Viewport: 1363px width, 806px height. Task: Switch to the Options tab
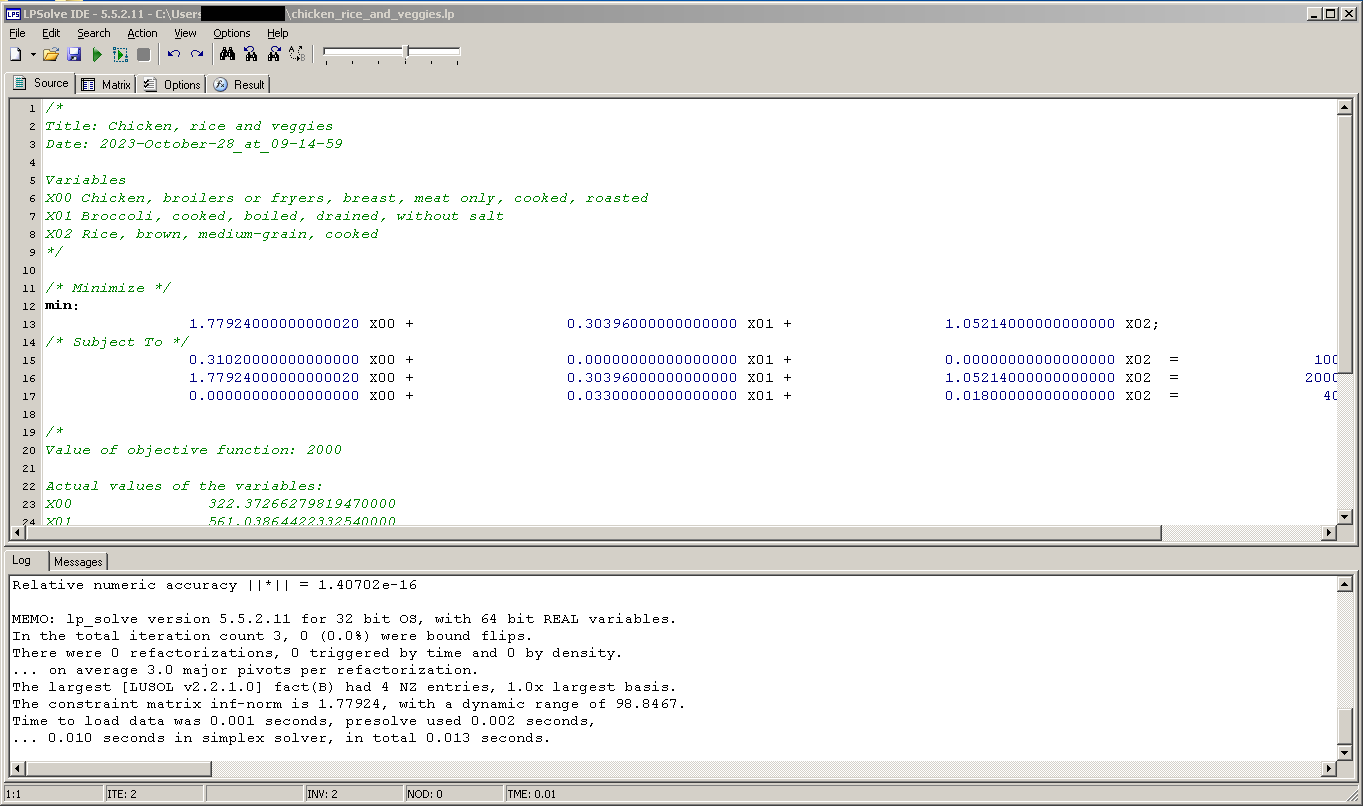[171, 85]
